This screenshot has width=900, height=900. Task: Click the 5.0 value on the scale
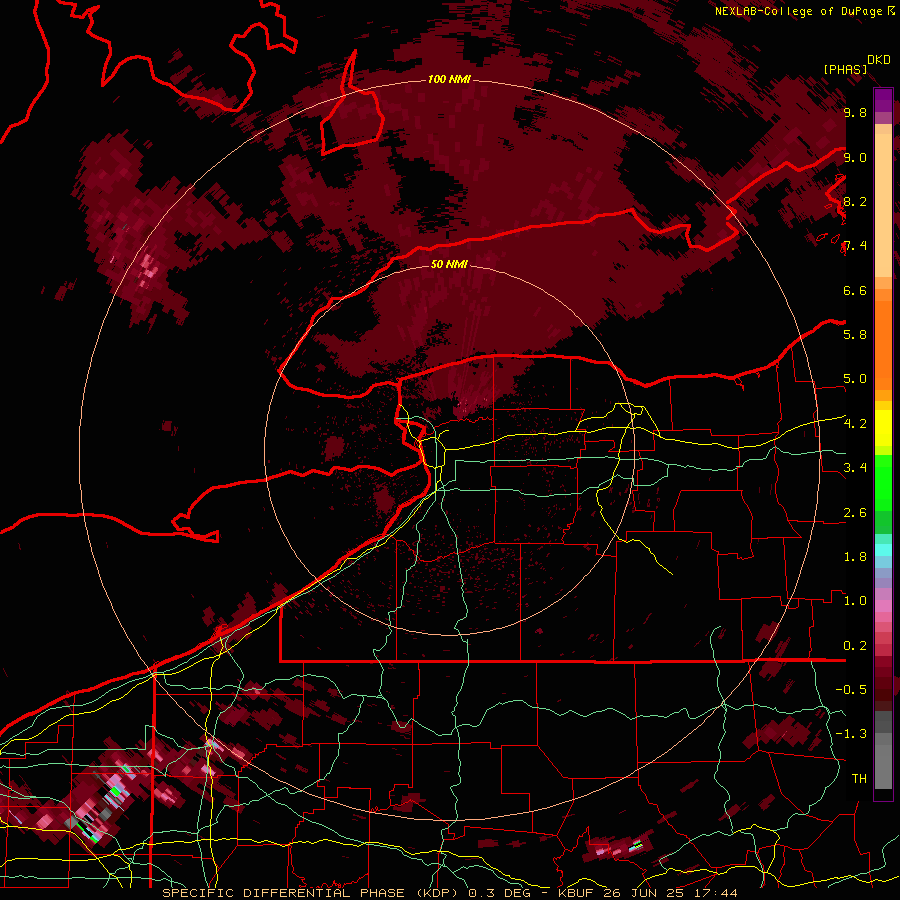tap(855, 379)
